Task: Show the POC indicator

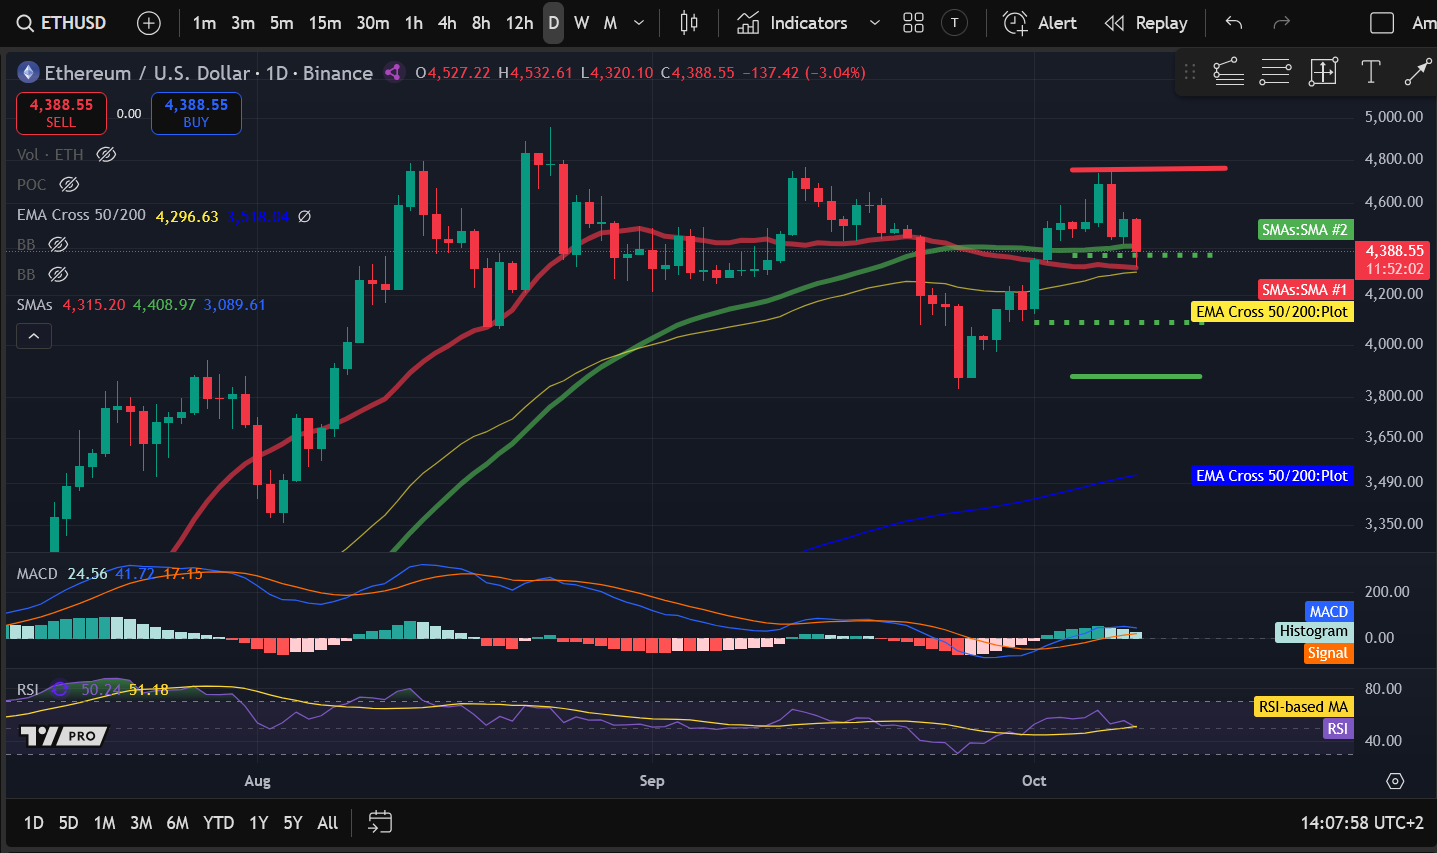Action: [69, 184]
